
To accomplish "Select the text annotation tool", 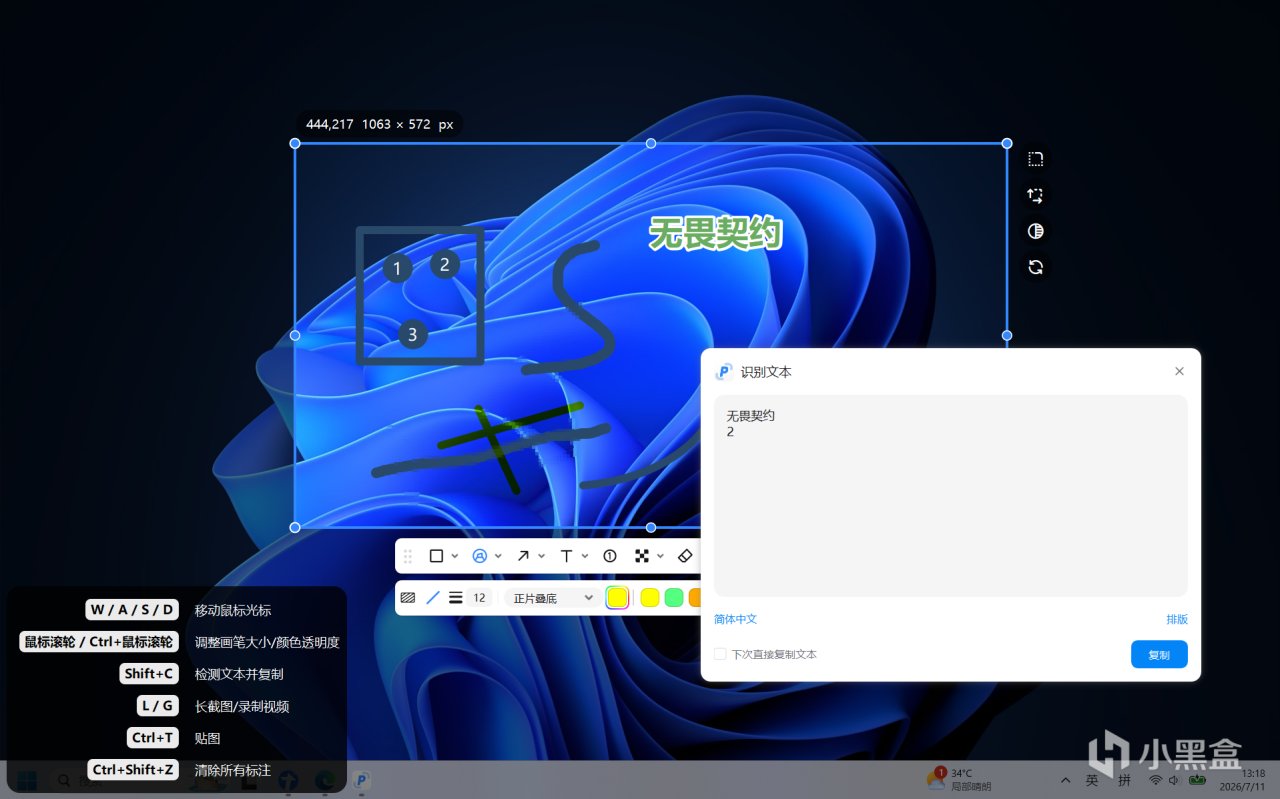I will pyautogui.click(x=566, y=556).
